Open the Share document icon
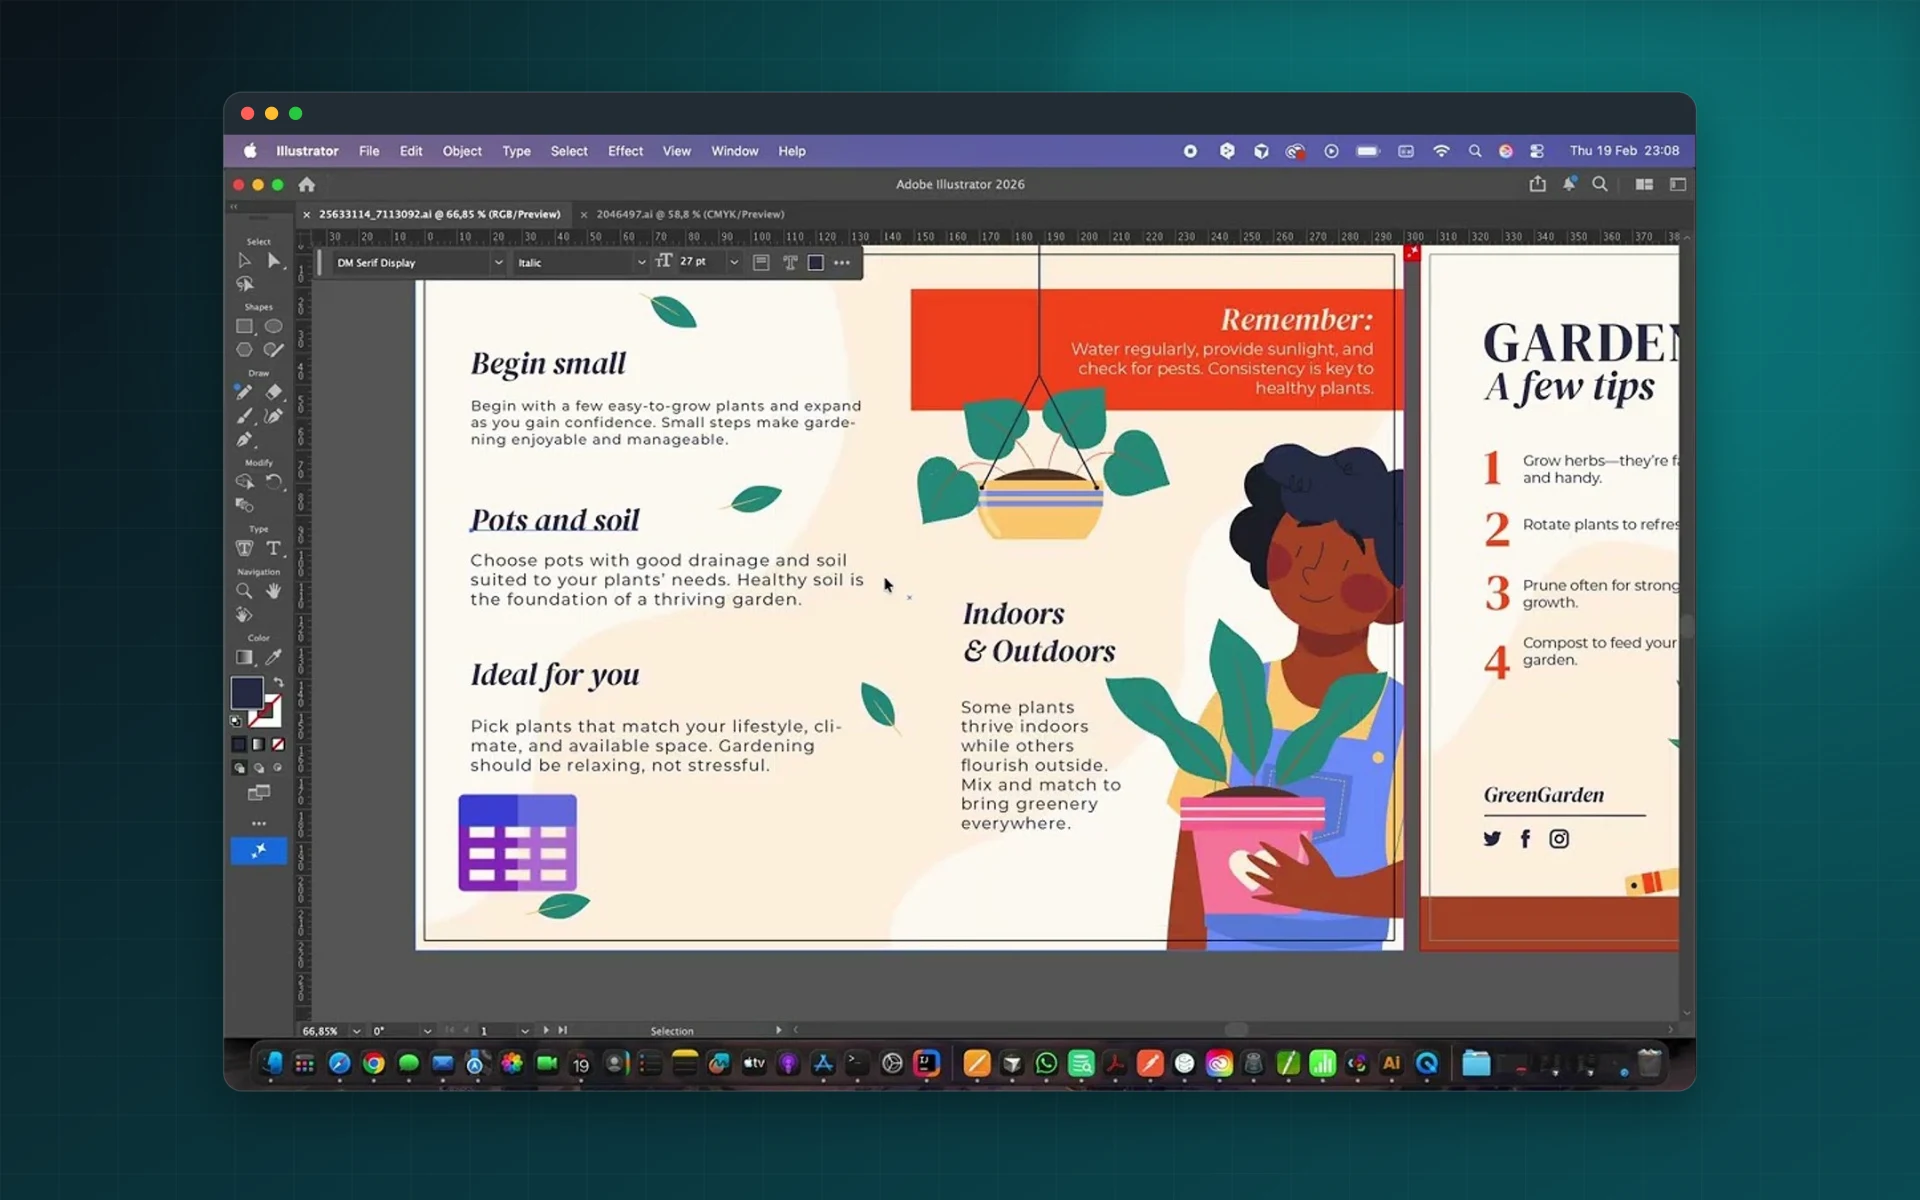 (1537, 184)
